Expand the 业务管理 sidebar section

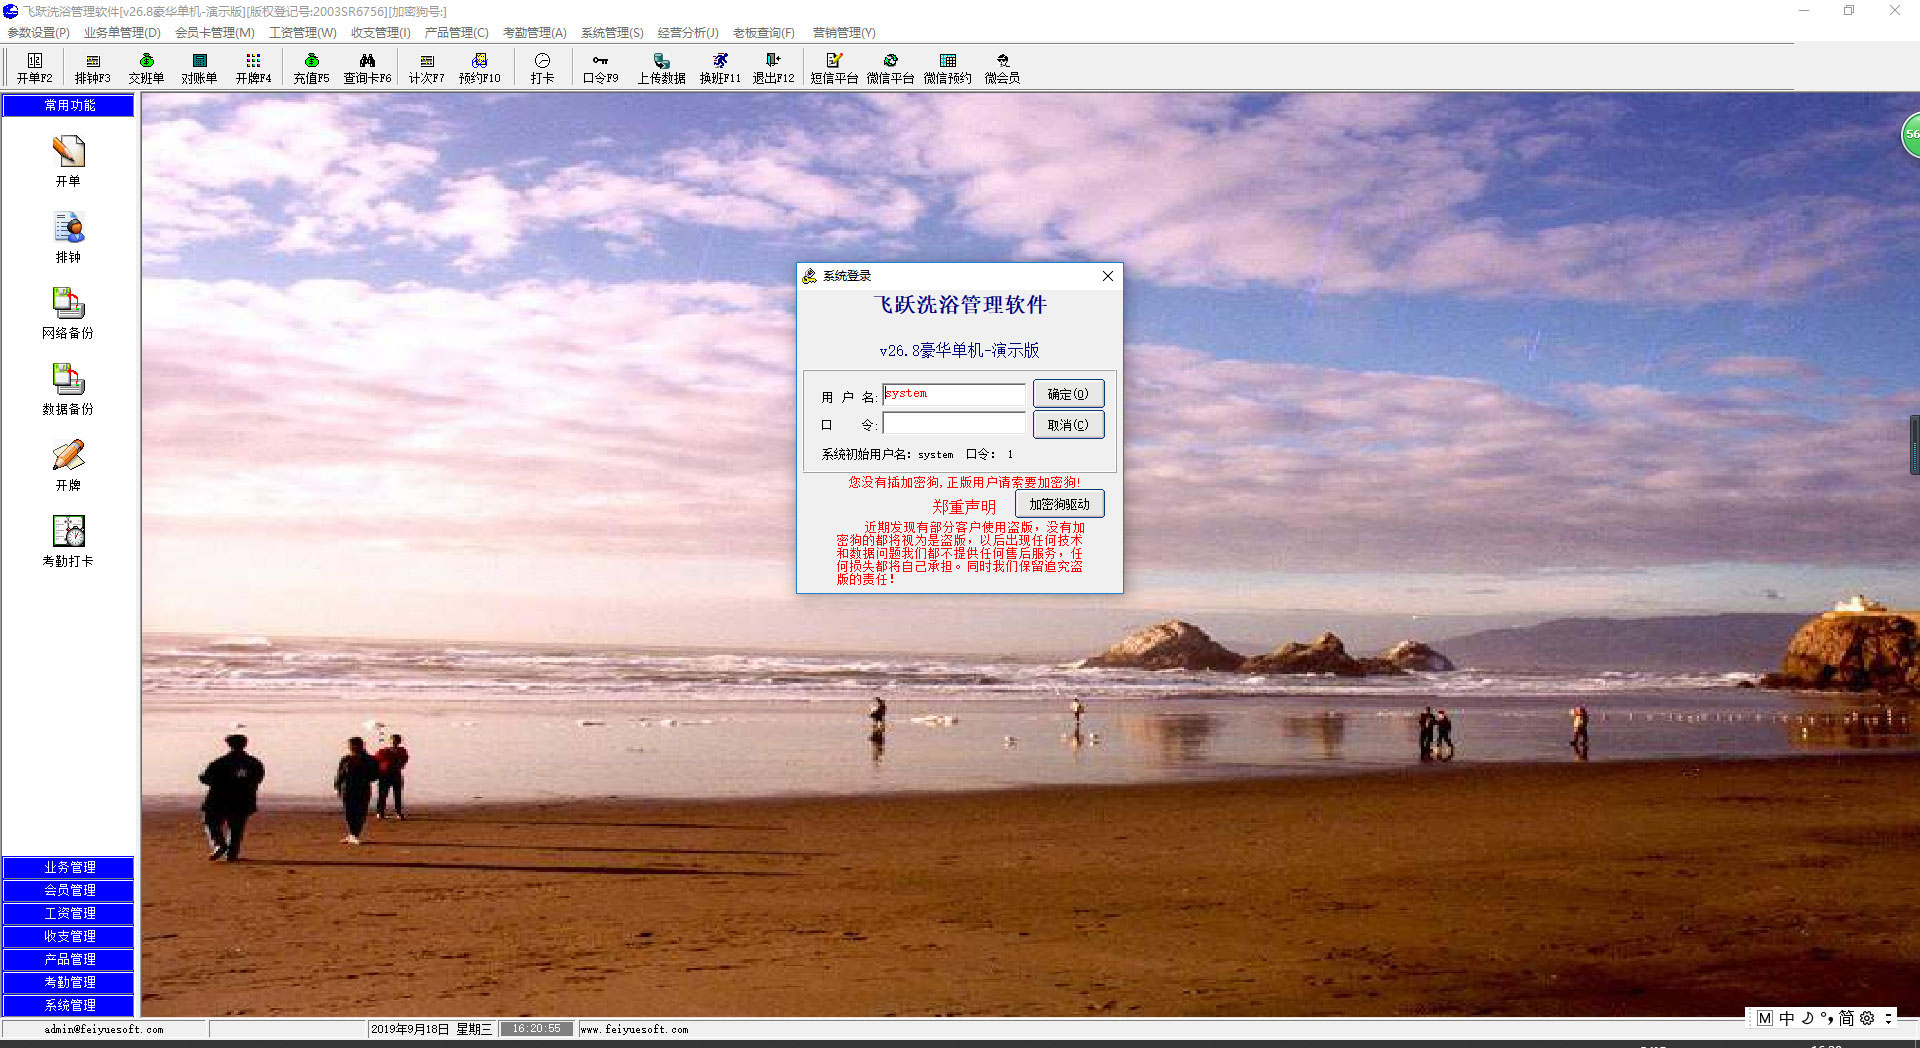(69, 867)
